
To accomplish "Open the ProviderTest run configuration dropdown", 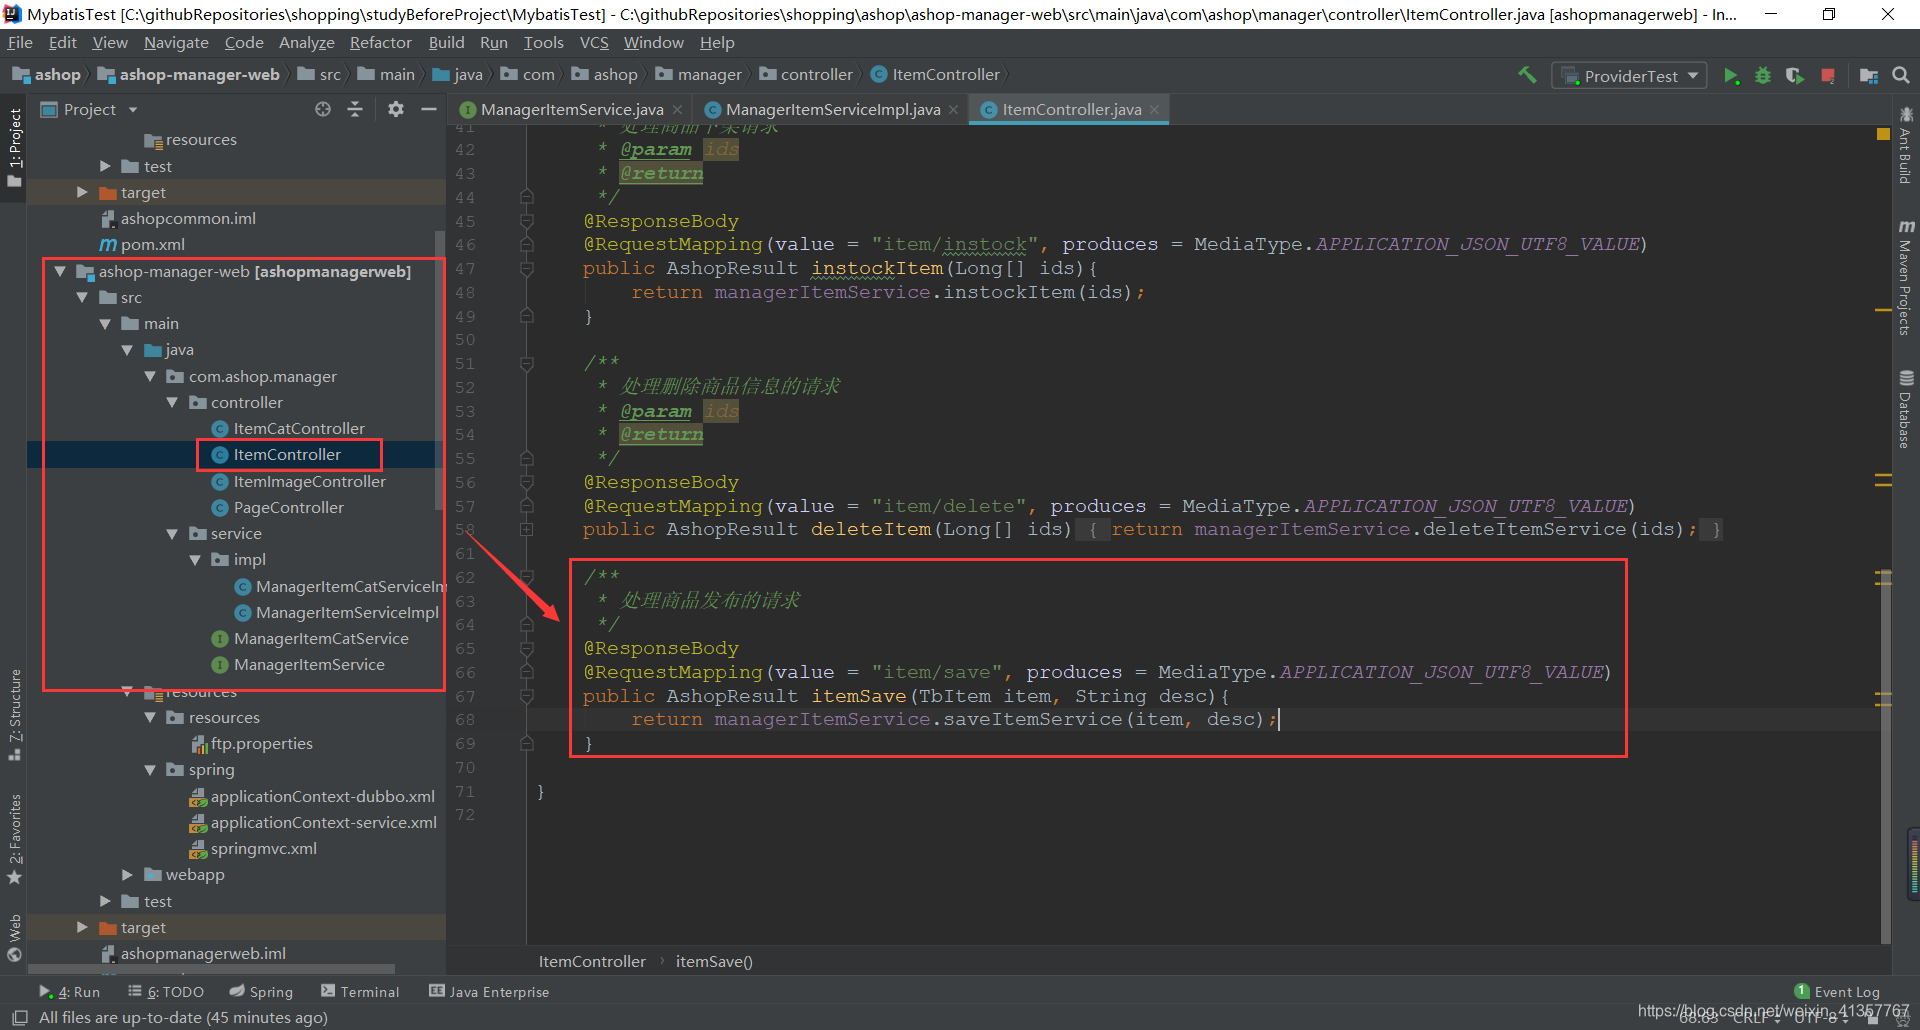I will coord(1629,76).
